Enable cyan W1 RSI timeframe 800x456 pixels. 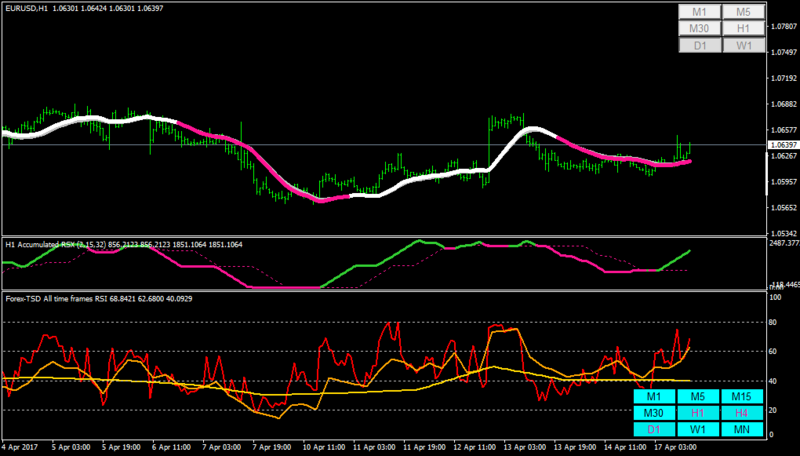tap(698, 429)
